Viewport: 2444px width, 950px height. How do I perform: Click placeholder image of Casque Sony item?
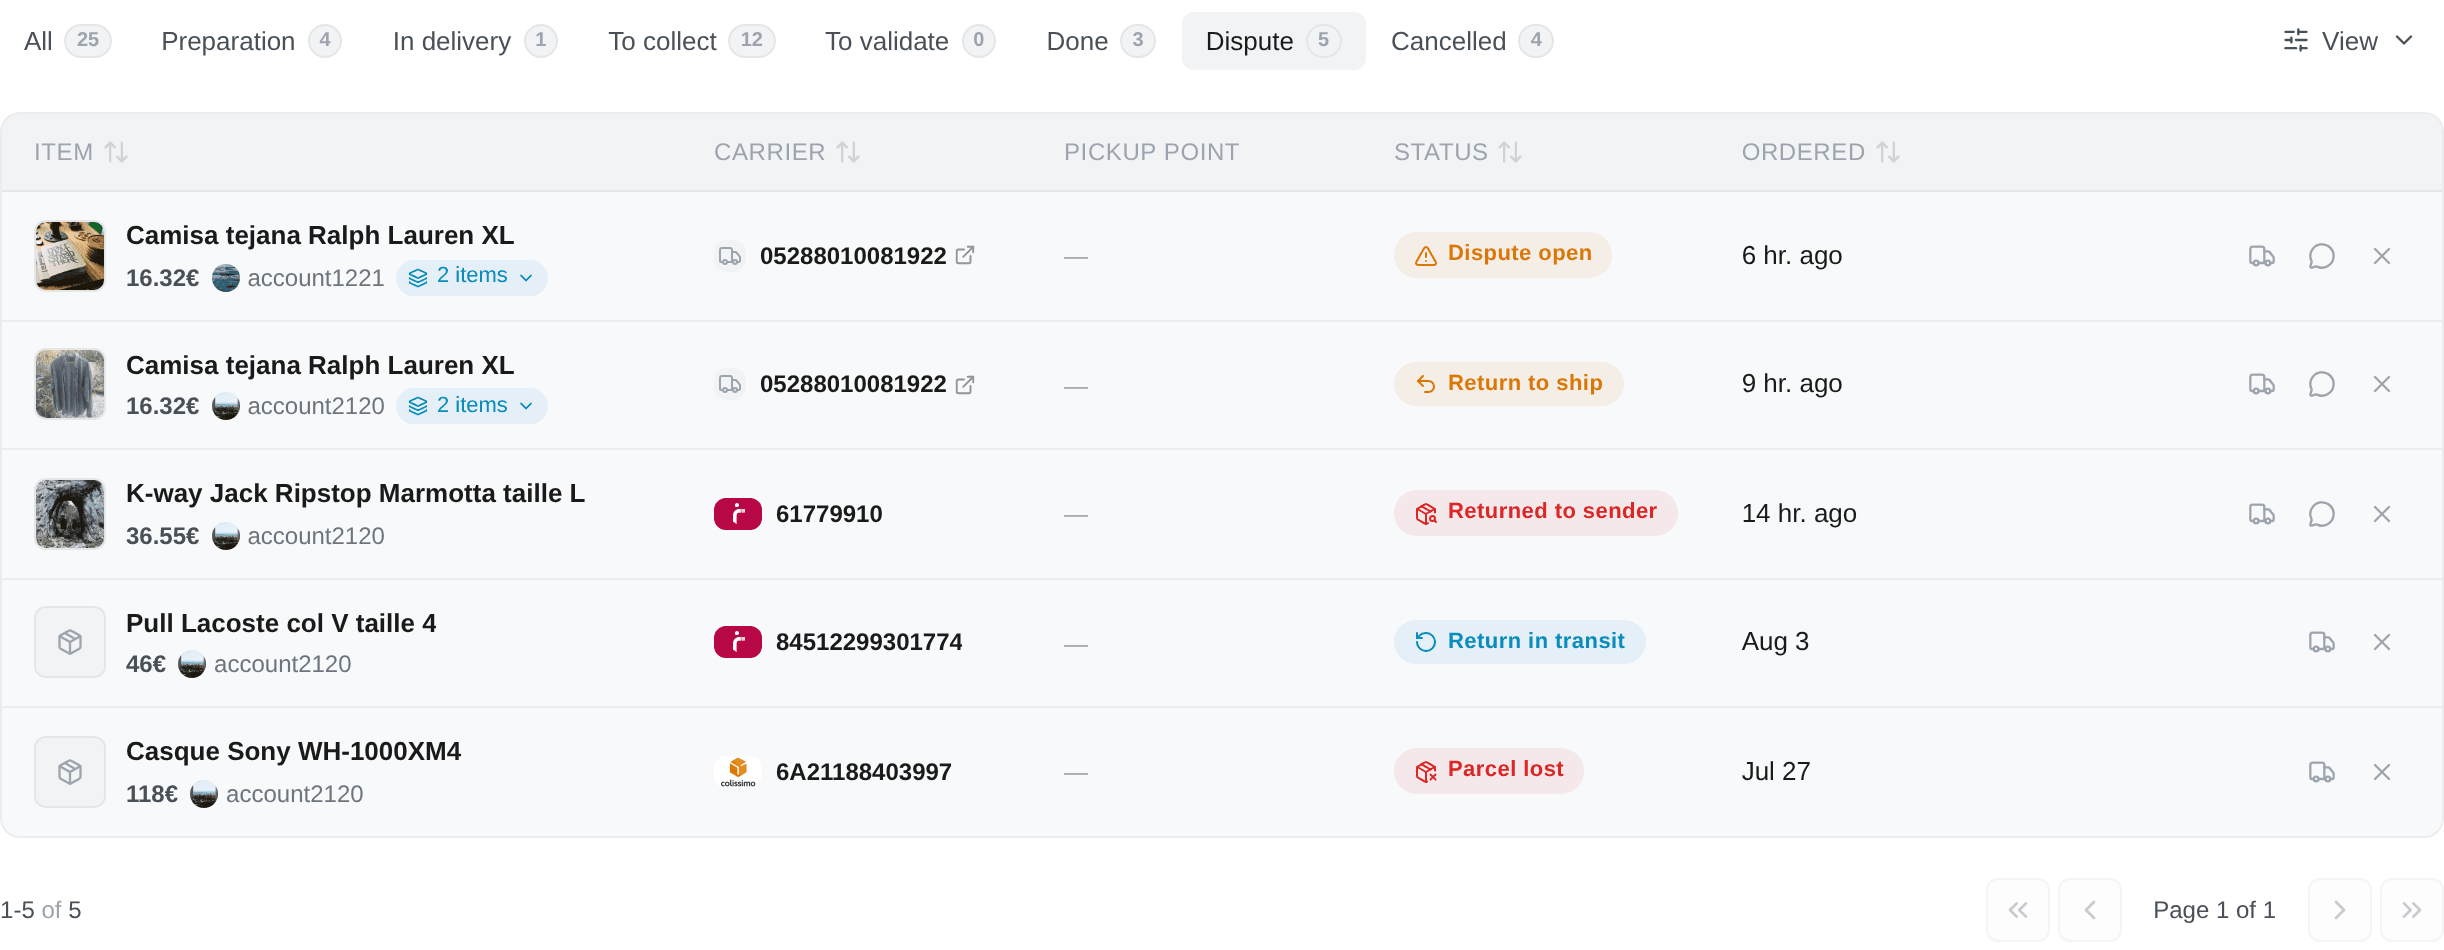[70, 772]
